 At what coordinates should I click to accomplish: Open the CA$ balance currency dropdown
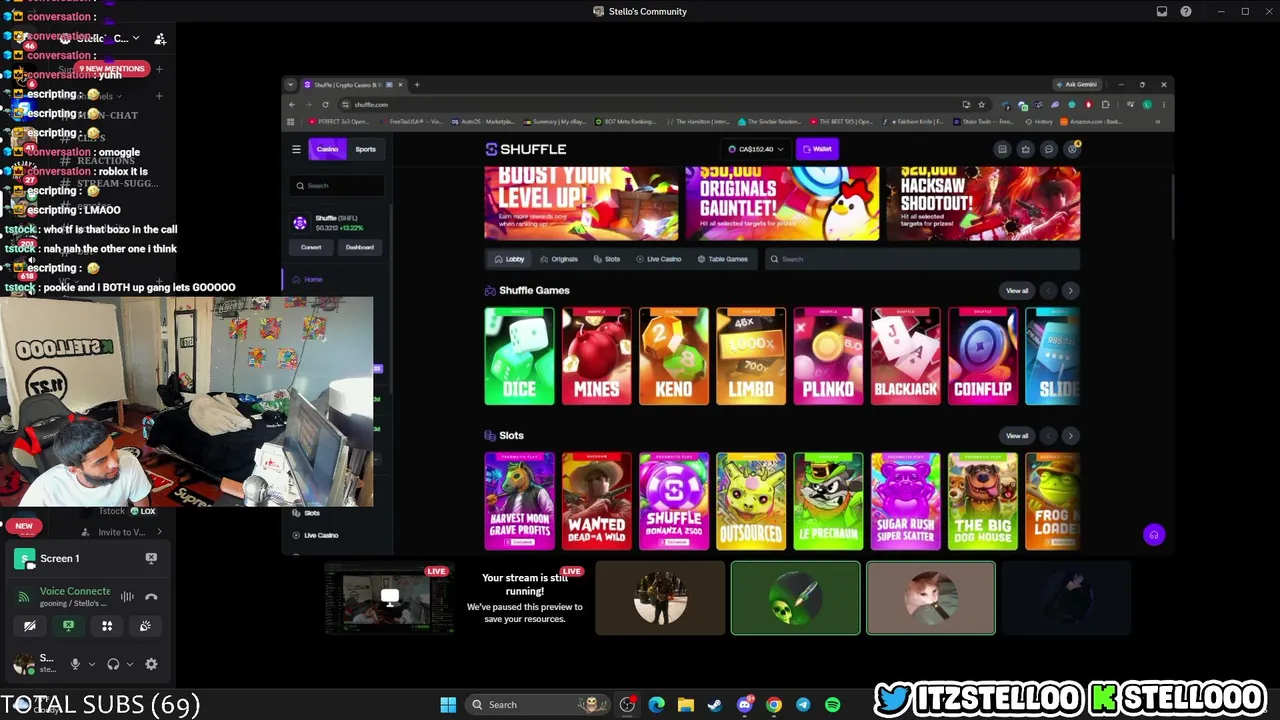coord(756,149)
